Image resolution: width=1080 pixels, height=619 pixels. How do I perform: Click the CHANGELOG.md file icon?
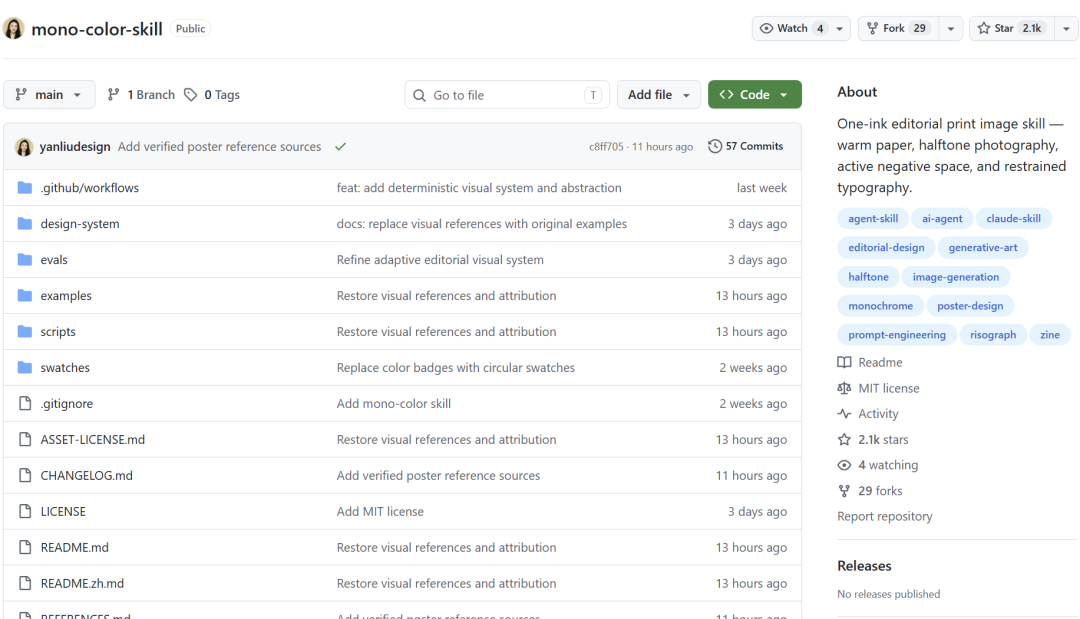[x=25, y=475]
